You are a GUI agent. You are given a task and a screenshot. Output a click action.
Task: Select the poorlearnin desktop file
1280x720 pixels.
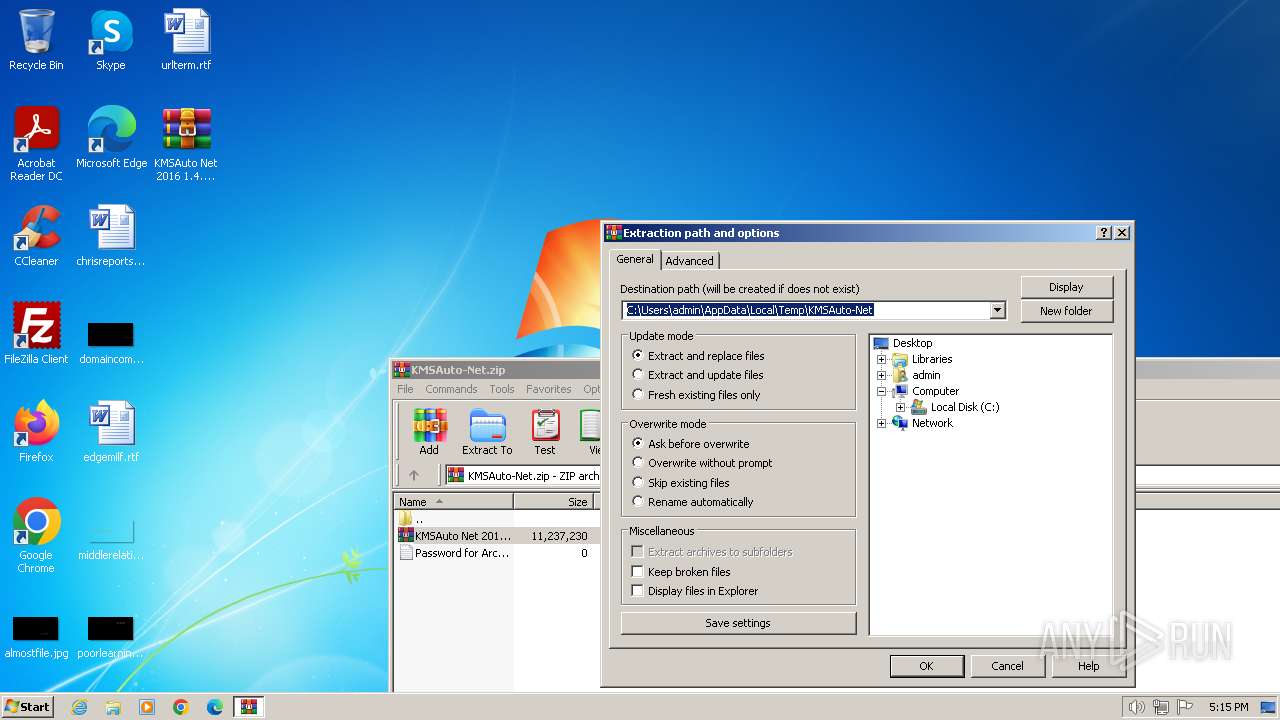click(111, 638)
